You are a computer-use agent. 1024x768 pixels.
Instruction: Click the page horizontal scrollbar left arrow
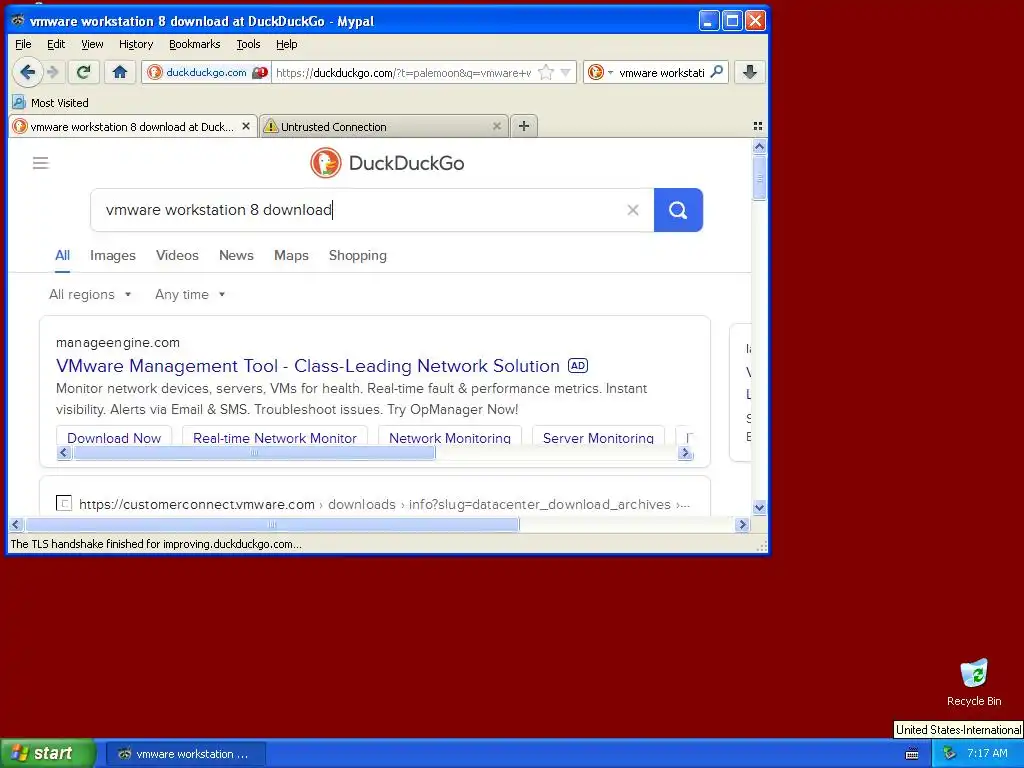pos(16,524)
